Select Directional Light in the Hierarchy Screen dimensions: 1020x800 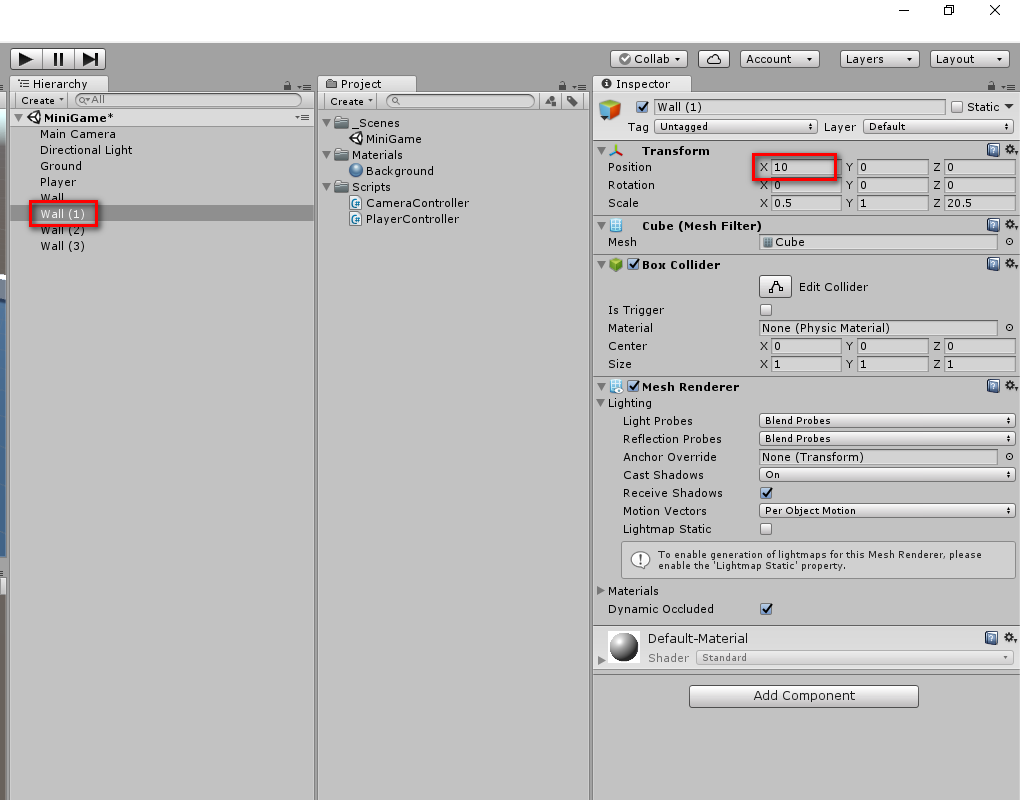(x=86, y=150)
